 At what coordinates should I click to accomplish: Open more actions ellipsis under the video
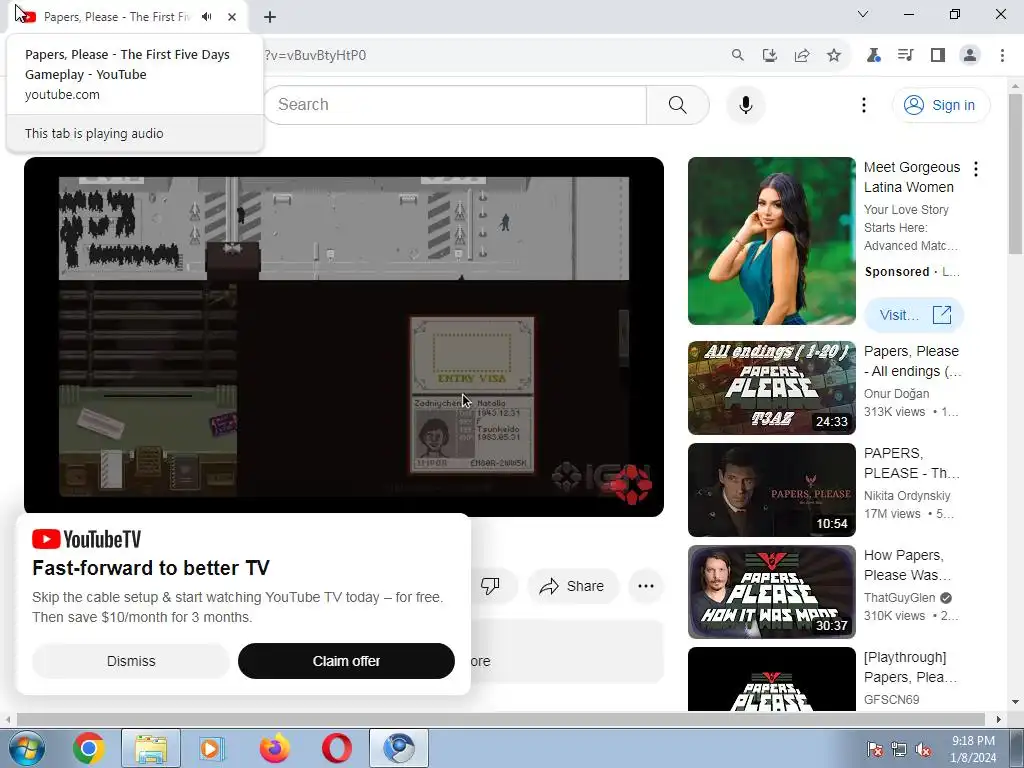[646, 586]
